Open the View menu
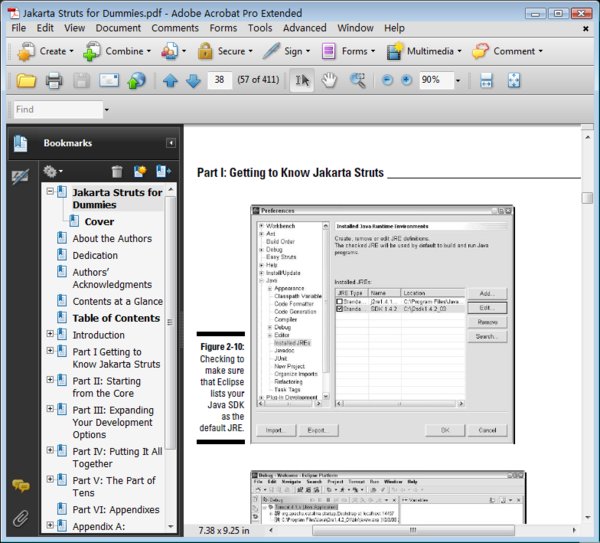The image size is (600, 543). click(x=74, y=28)
